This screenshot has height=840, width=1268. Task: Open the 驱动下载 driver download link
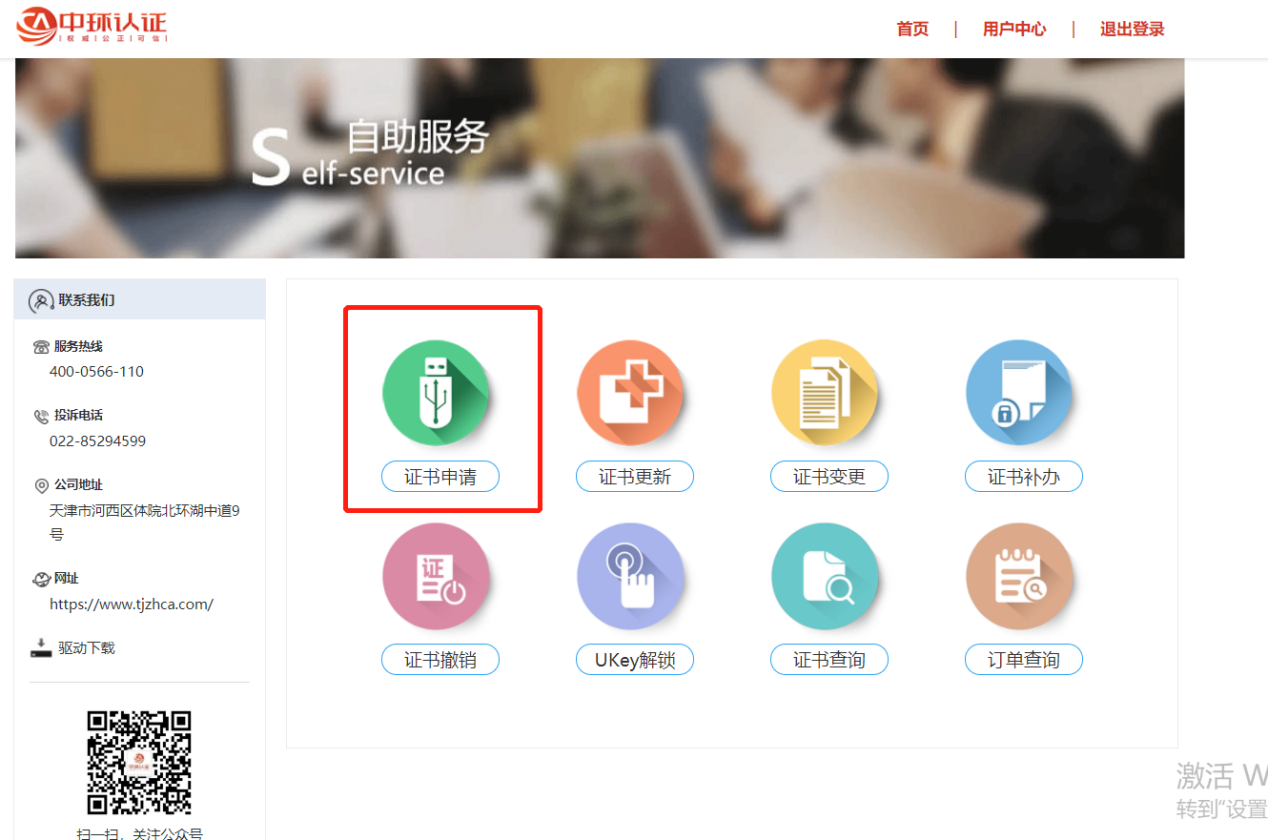click(x=86, y=648)
